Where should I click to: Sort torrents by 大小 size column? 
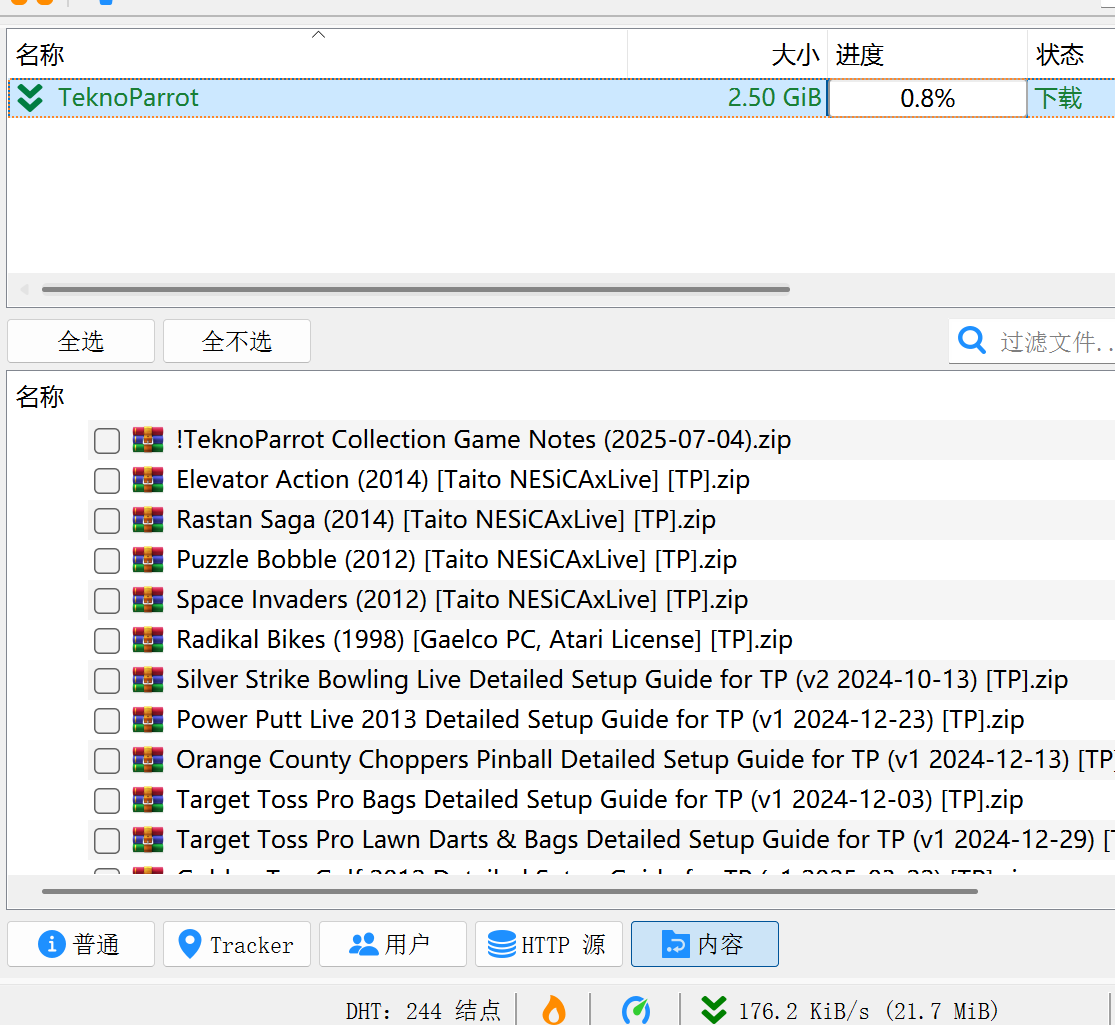click(x=727, y=54)
